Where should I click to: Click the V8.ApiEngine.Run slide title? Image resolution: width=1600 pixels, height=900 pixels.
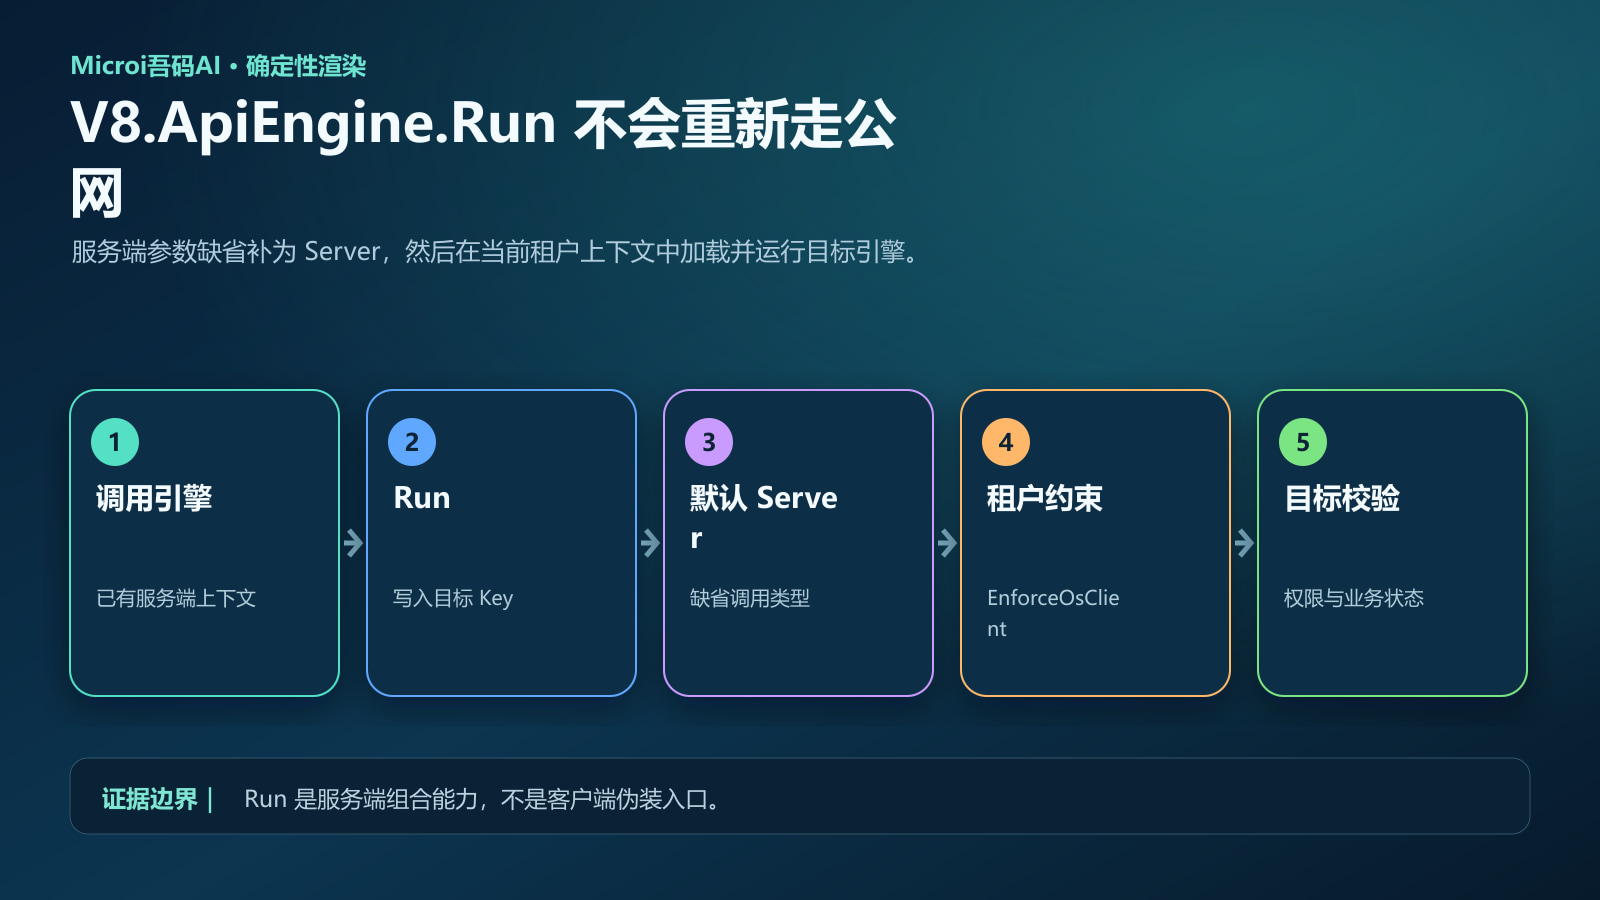483,158
